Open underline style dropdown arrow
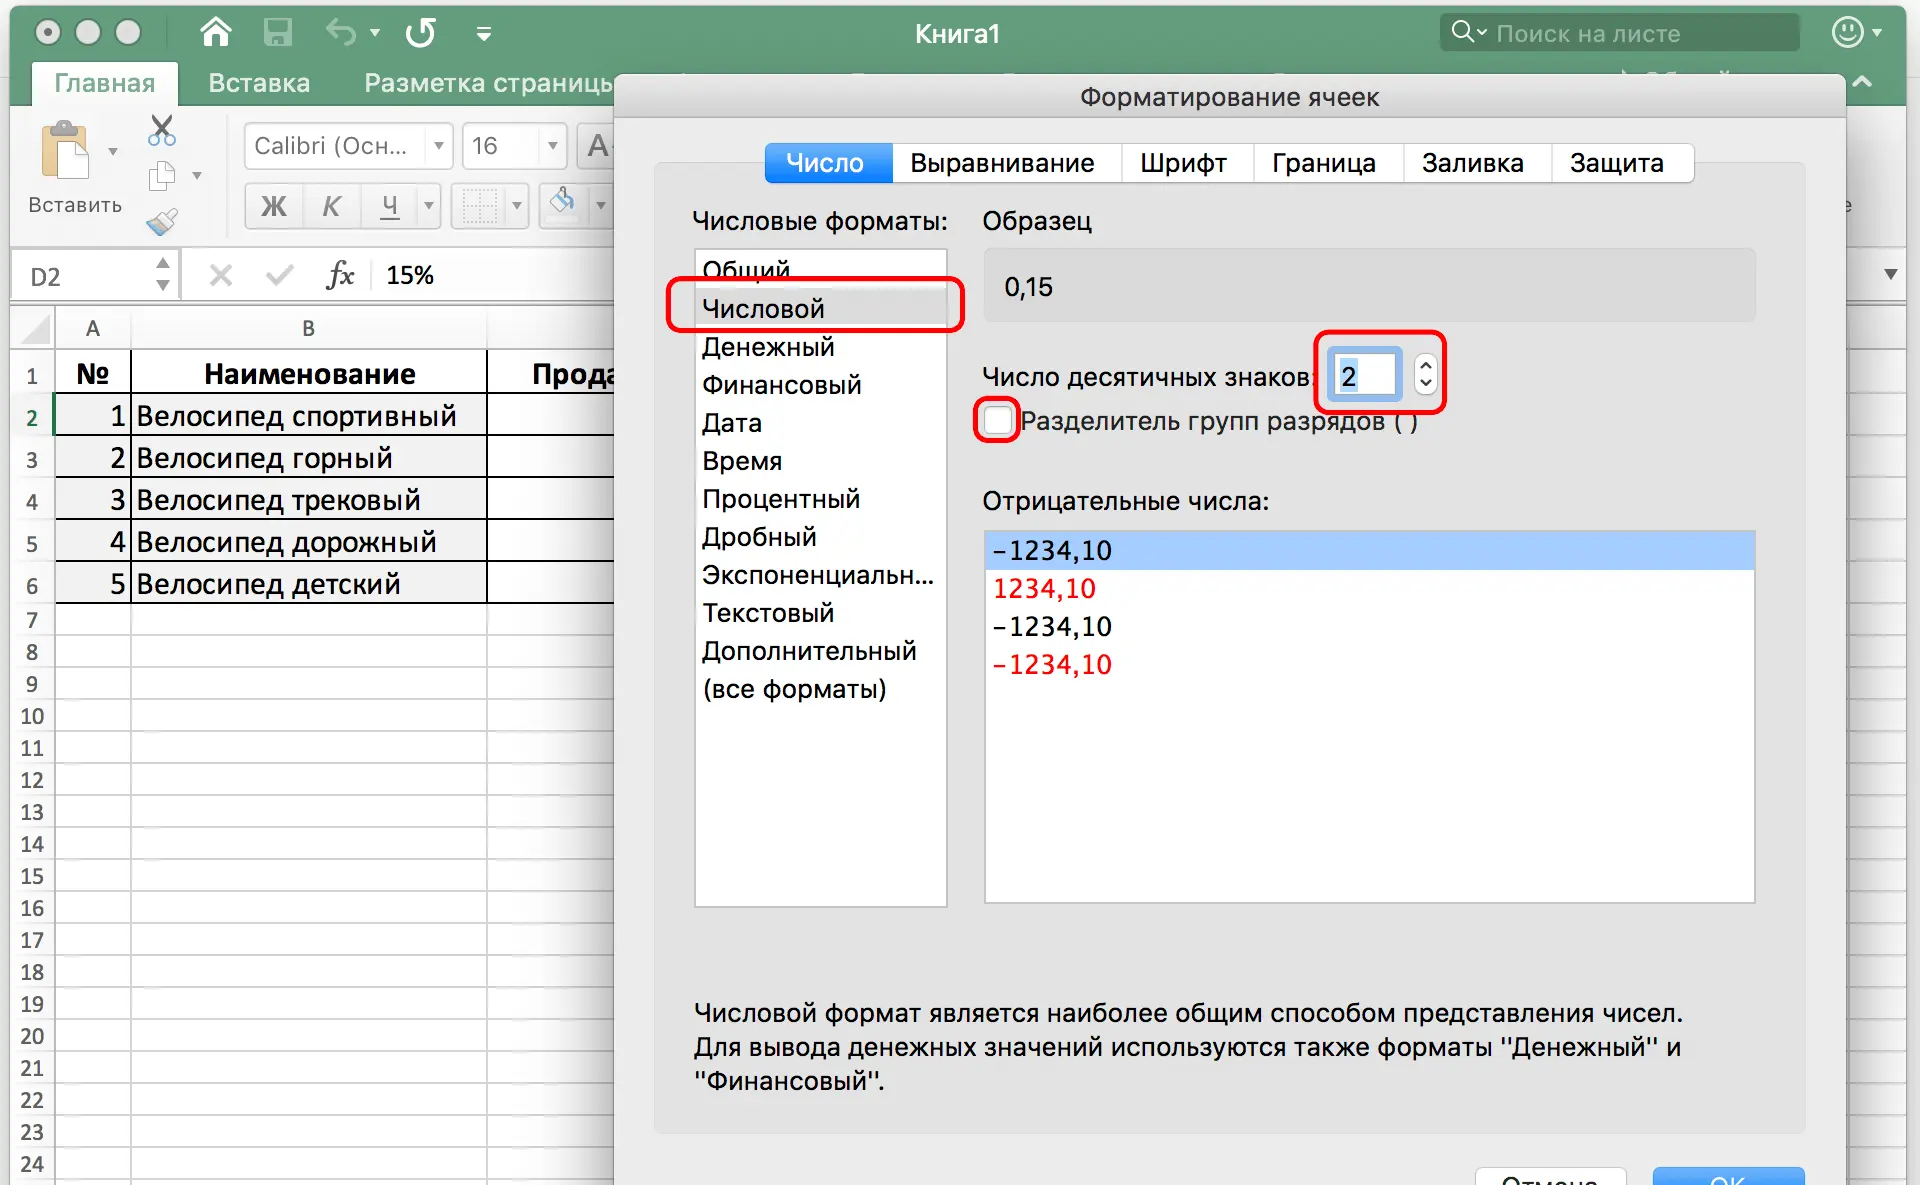 tap(429, 206)
